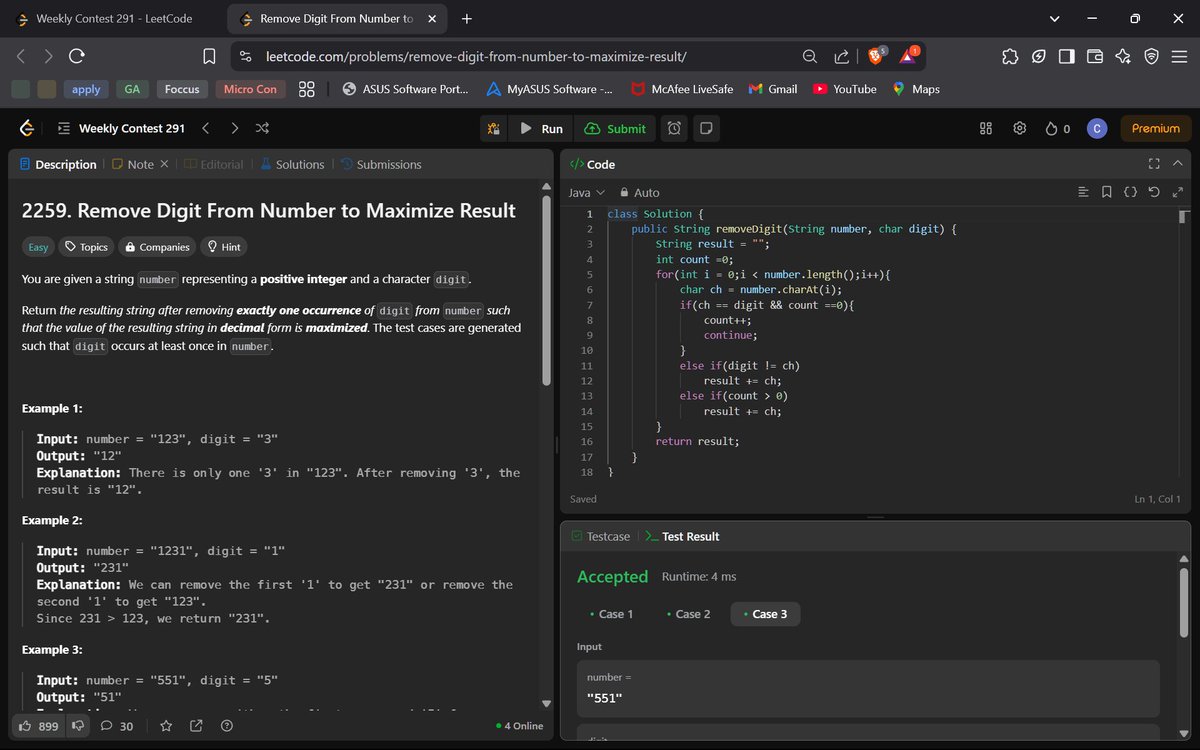Open the feedback question mark icon
This screenshot has height=750, width=1200.
(227, 726)
